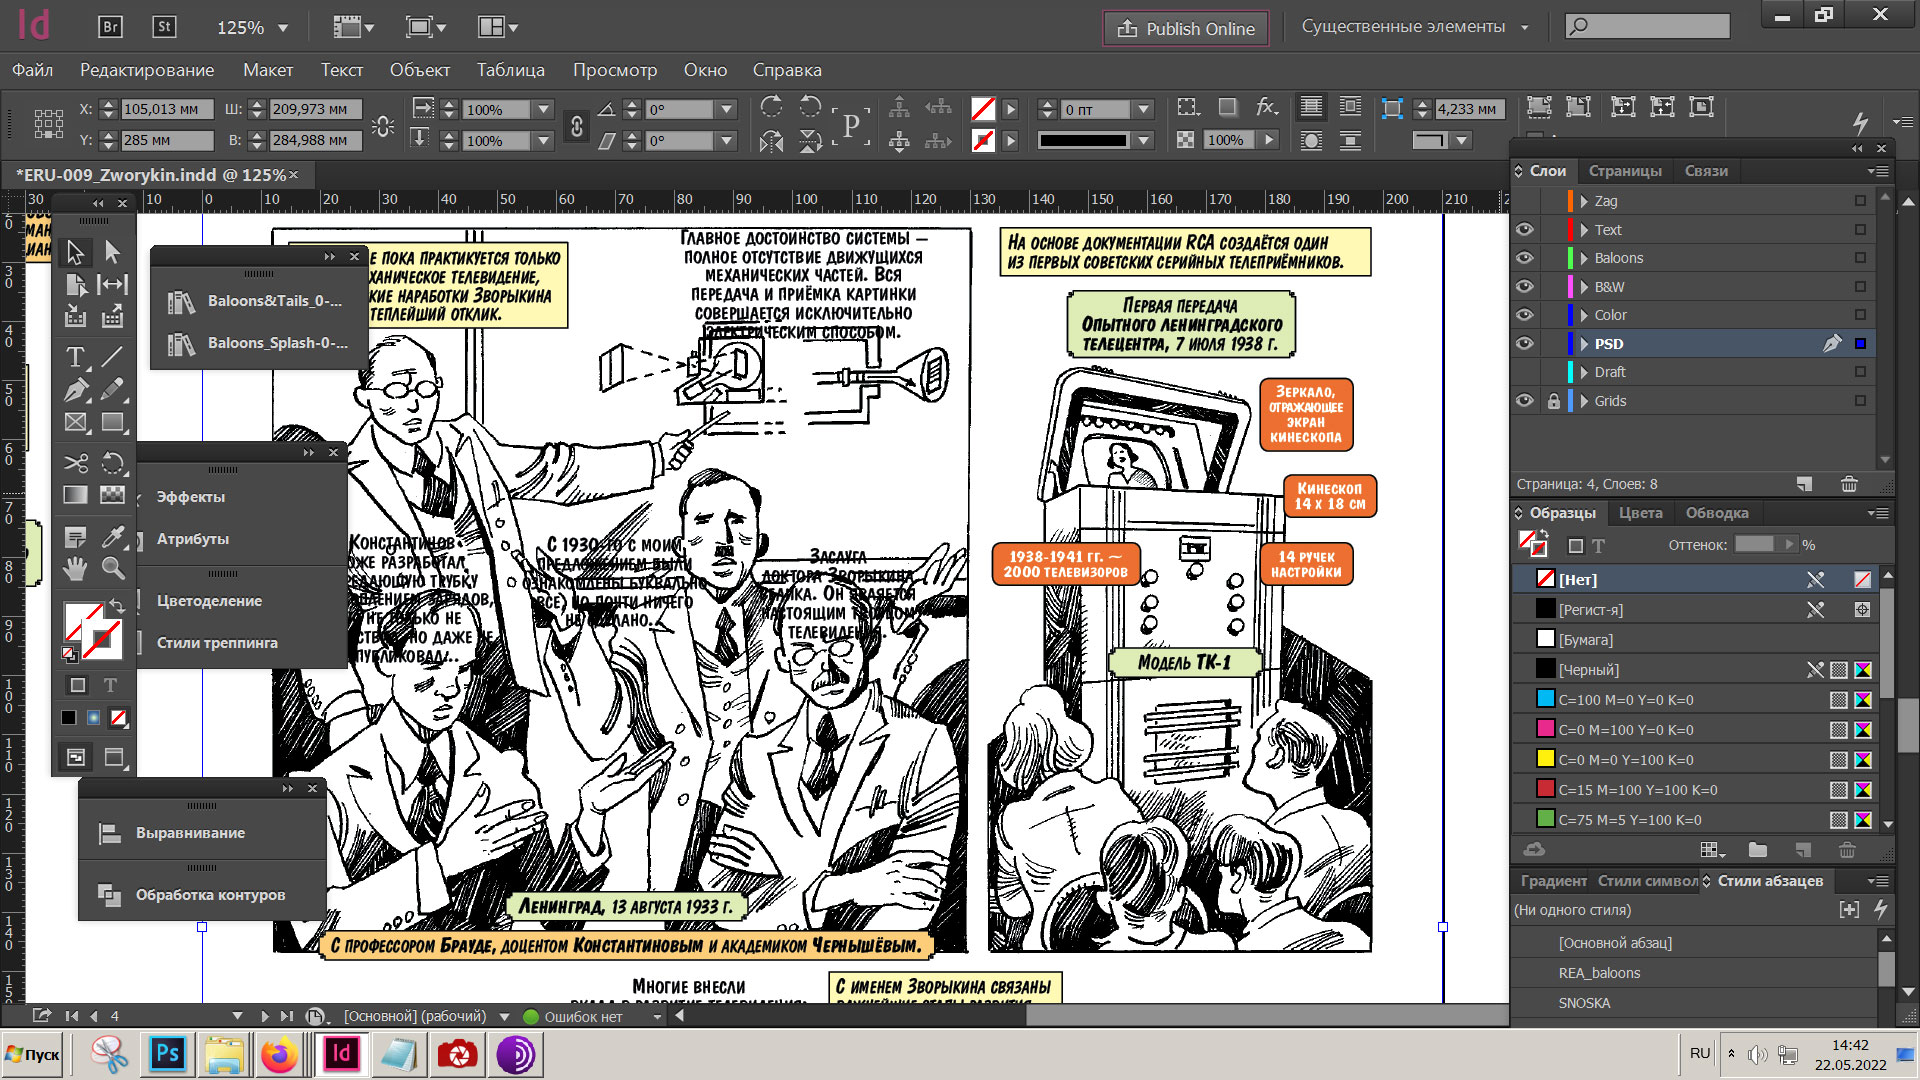Select the Type tool
1920x1080 pixels.
coord(75,357)
